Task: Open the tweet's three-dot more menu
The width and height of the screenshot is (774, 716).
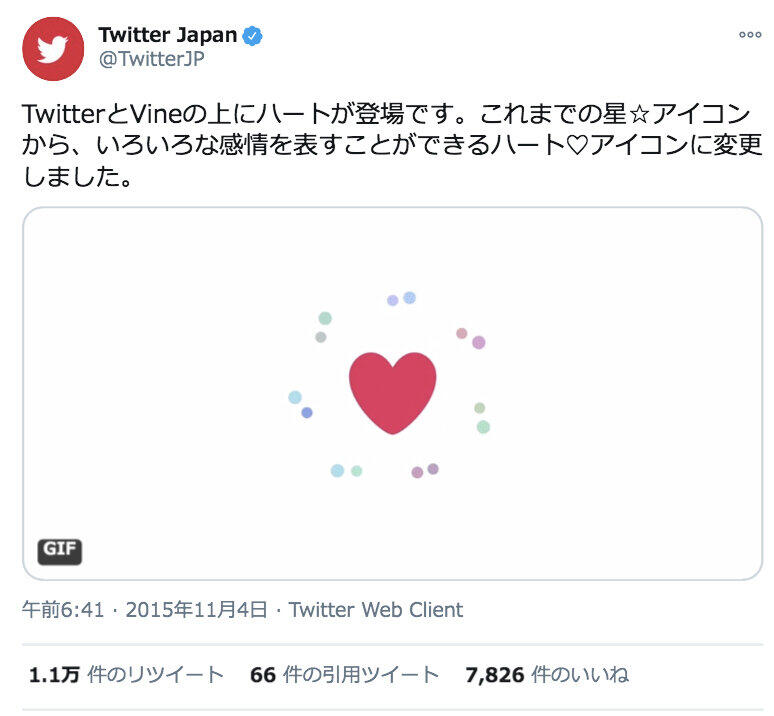Action: coord(749,35)
